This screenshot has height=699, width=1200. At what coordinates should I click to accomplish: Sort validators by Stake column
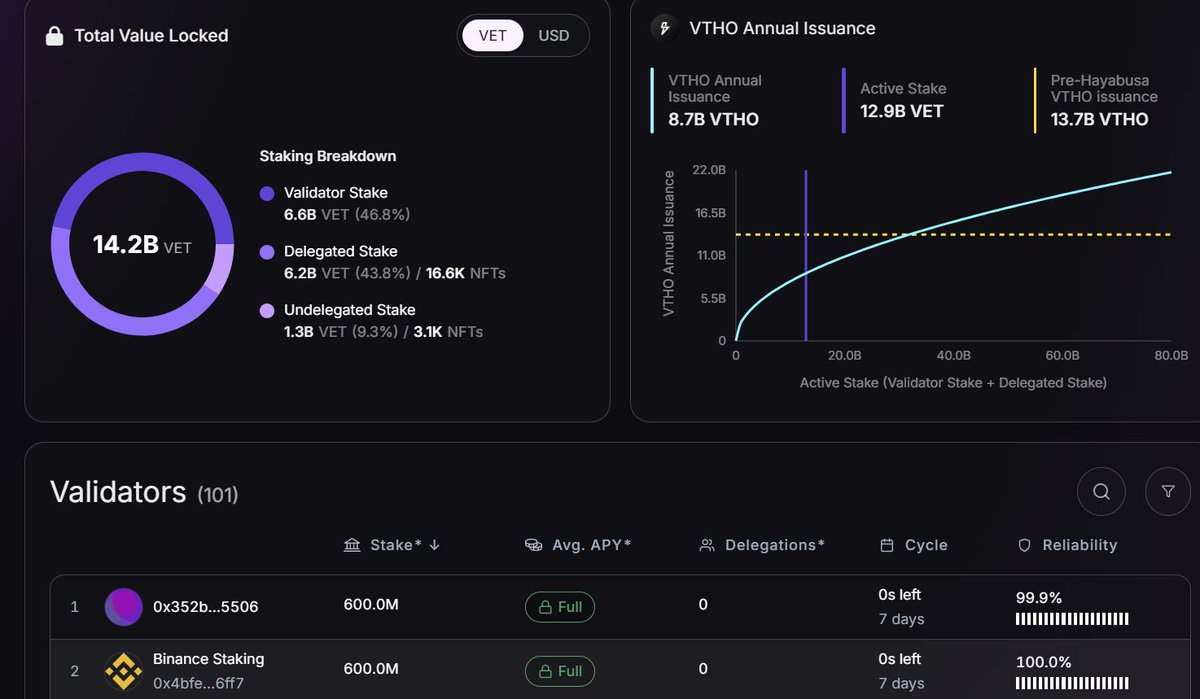click(x=392, y=545)
